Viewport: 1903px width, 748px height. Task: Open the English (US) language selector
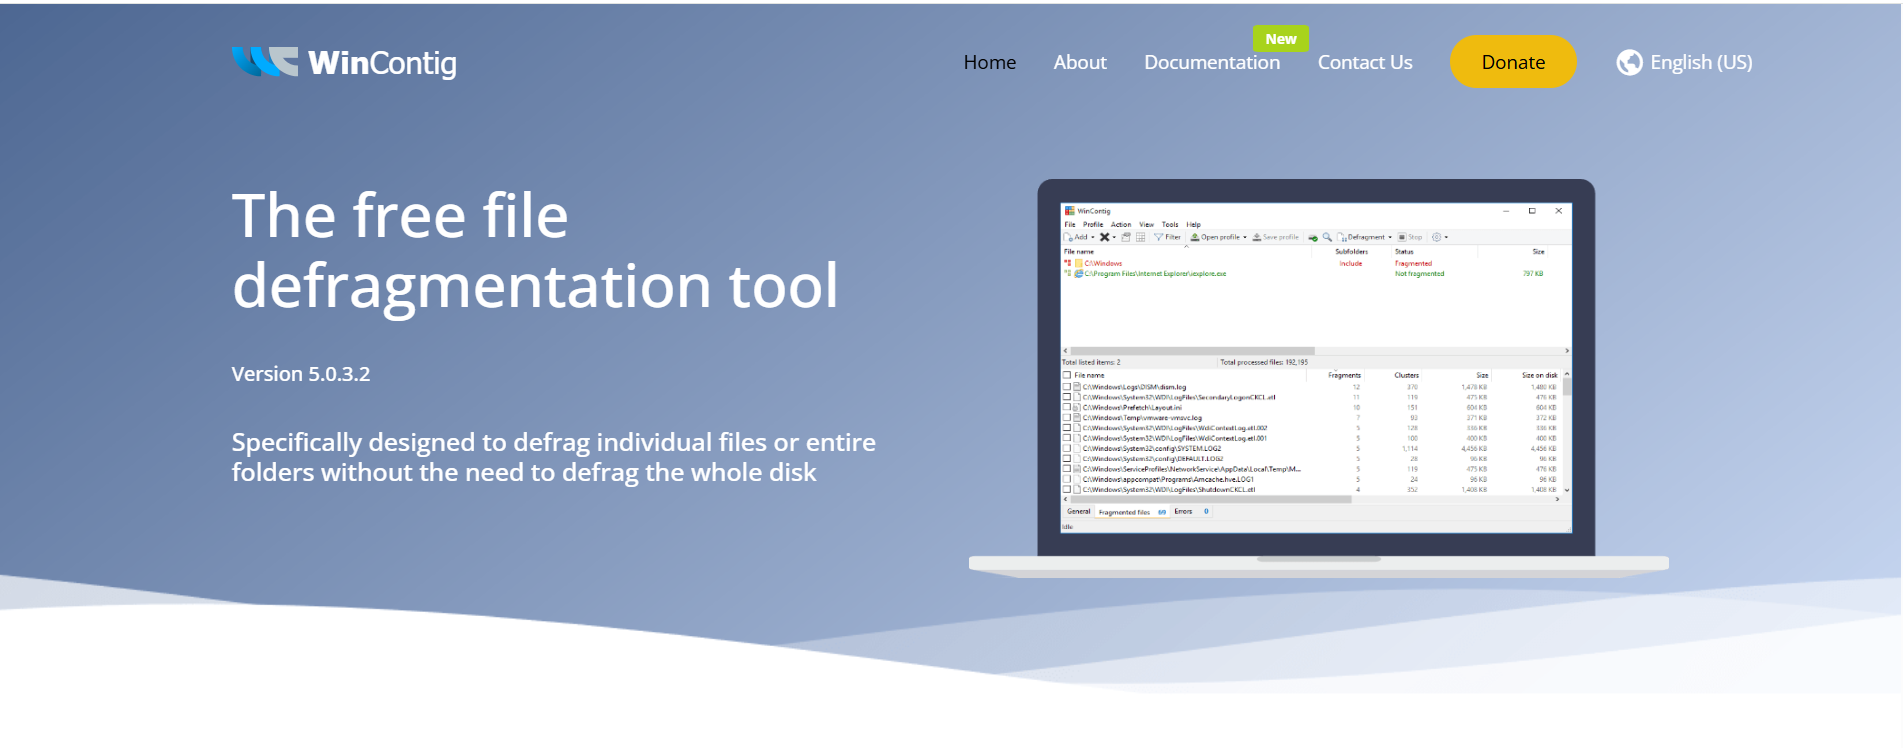pos(1685,62)
